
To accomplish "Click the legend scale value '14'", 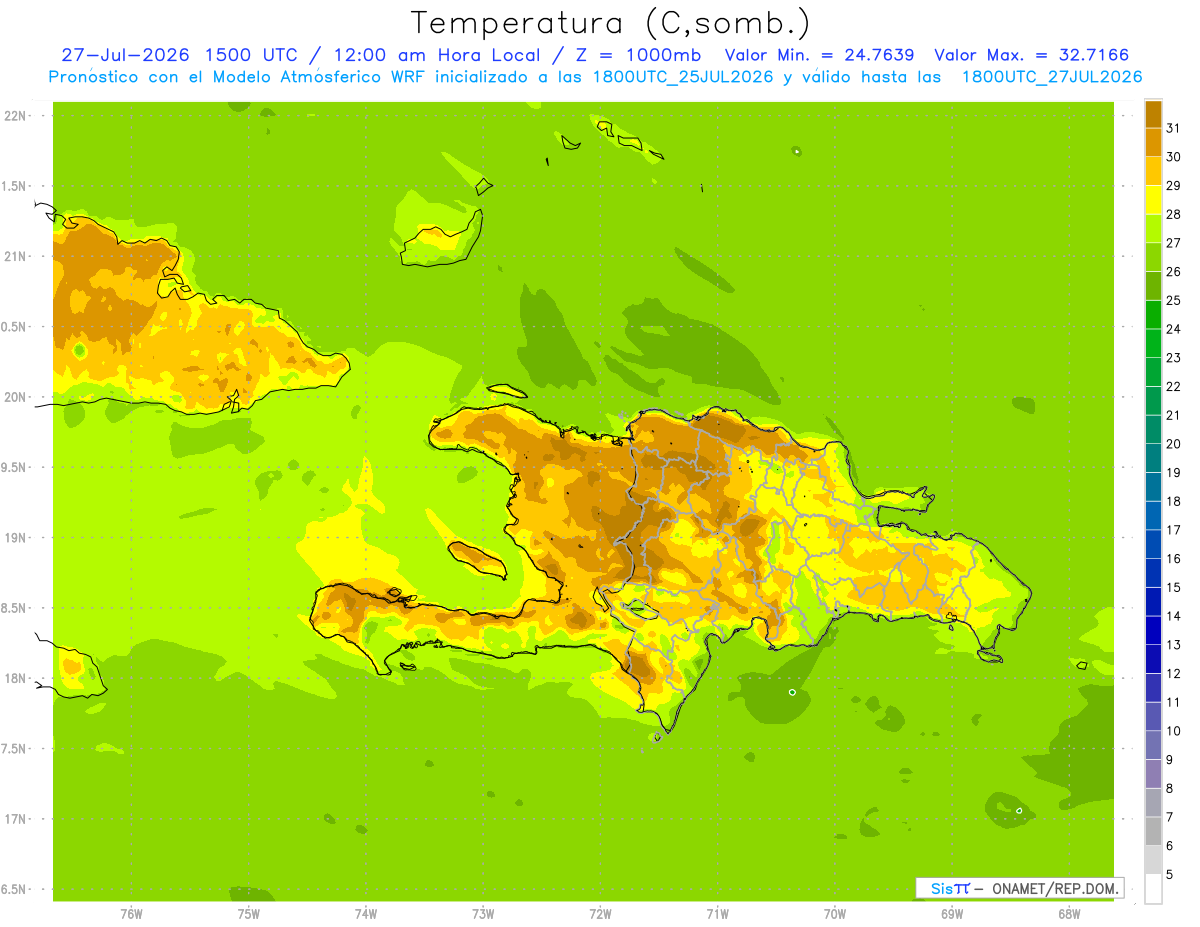I will click(x=1173, y=616).
